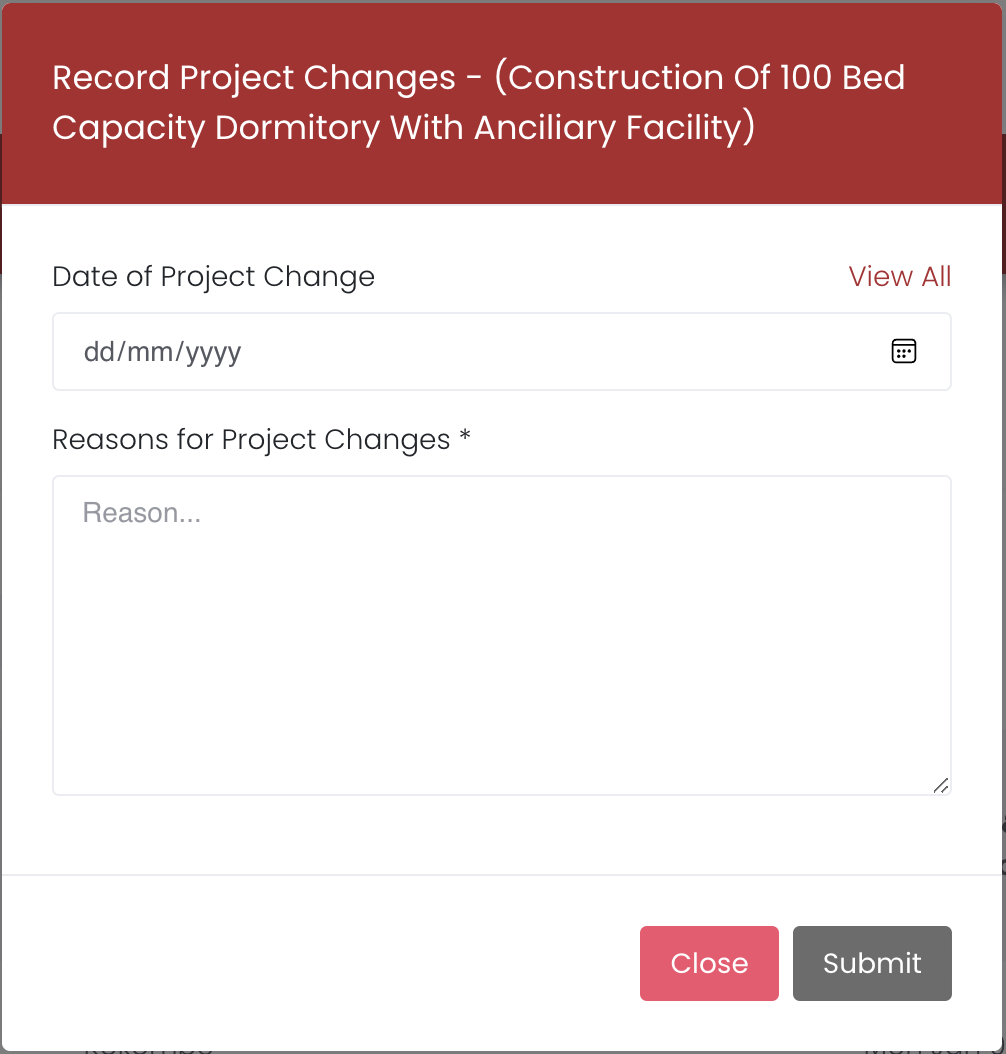Screen dimensions: 1006x1054
Task: Submit the project change form
Action: 871,963
